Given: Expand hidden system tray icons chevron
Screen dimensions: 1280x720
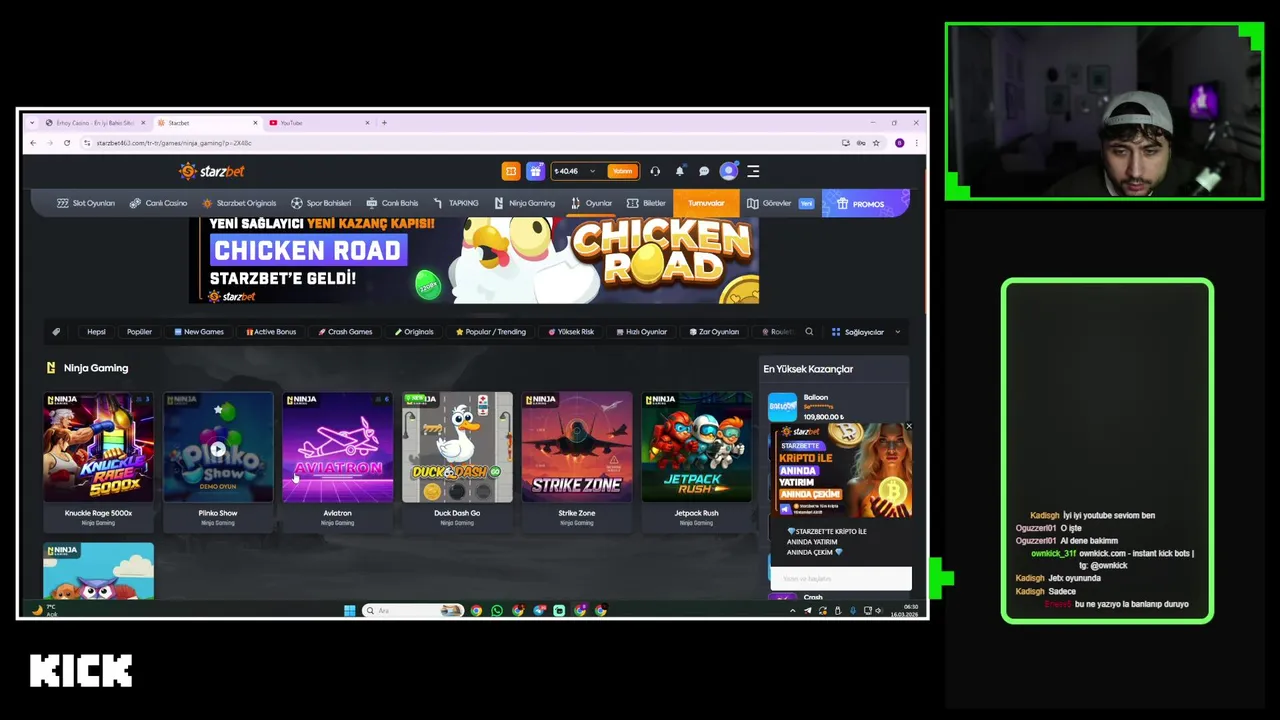Looking at the screenshot, I should click(793, 610).
